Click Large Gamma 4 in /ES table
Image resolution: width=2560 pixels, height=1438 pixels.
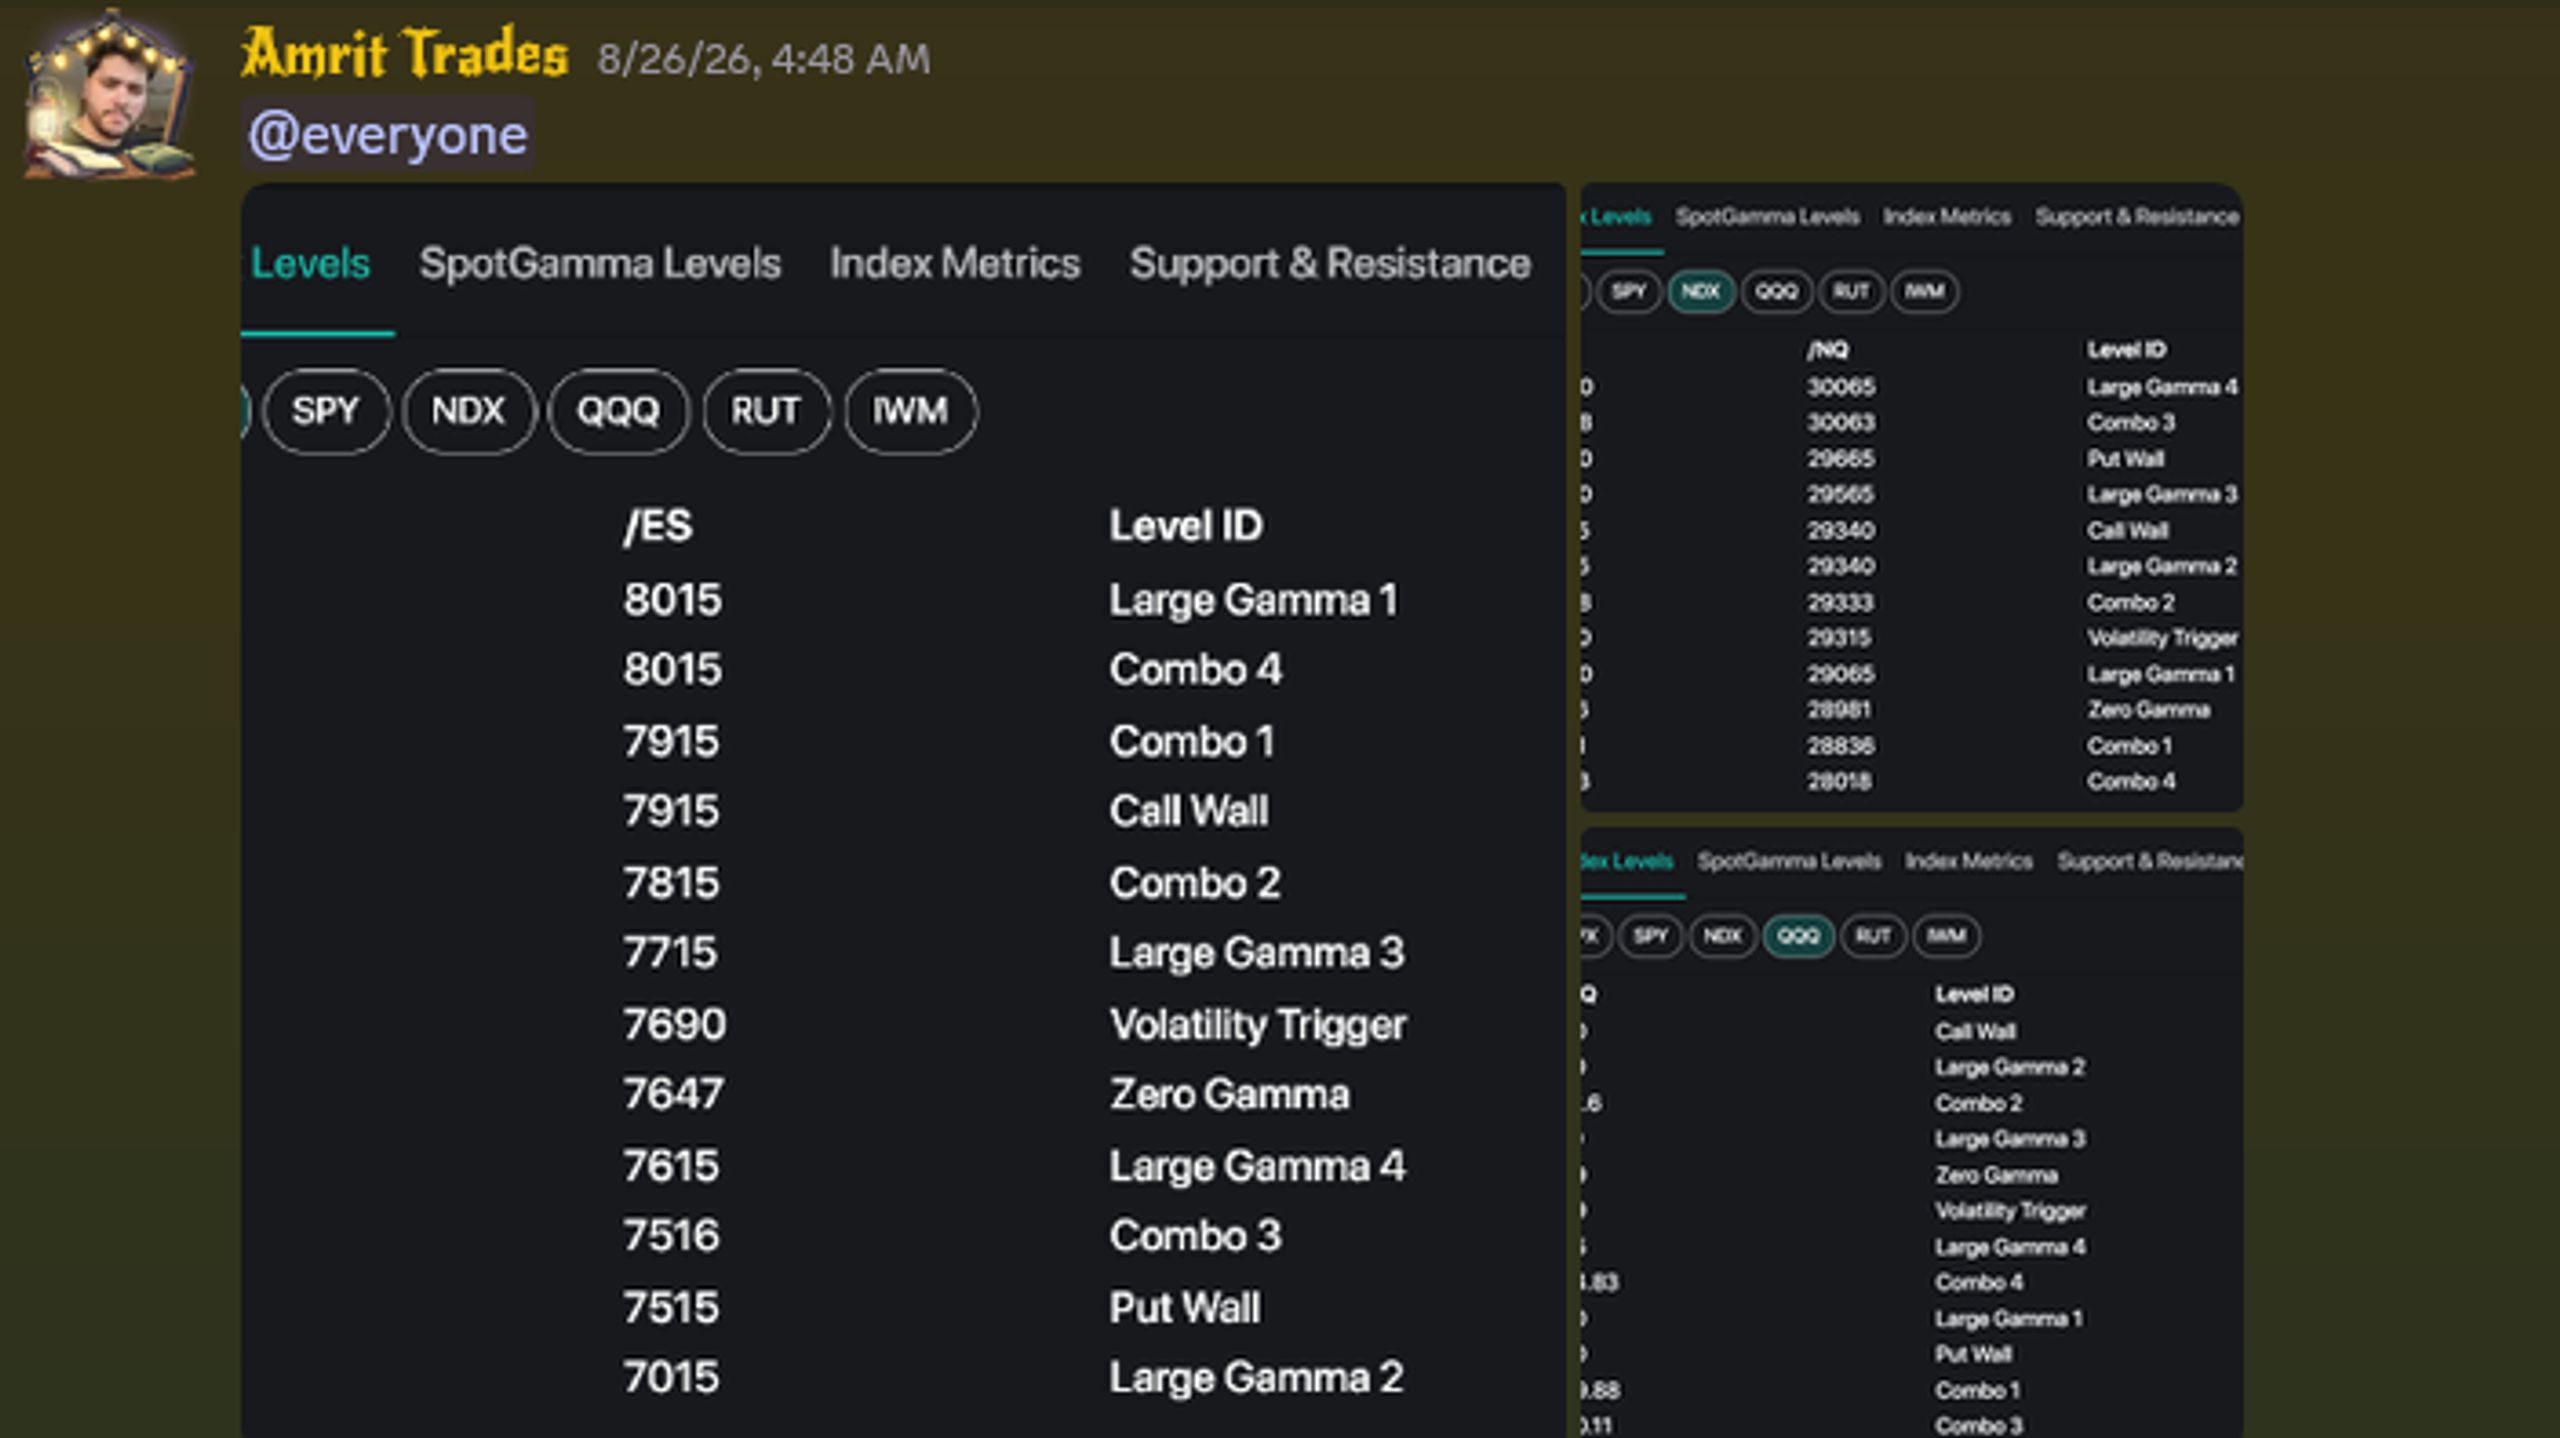click(x=1257, y=1166)
